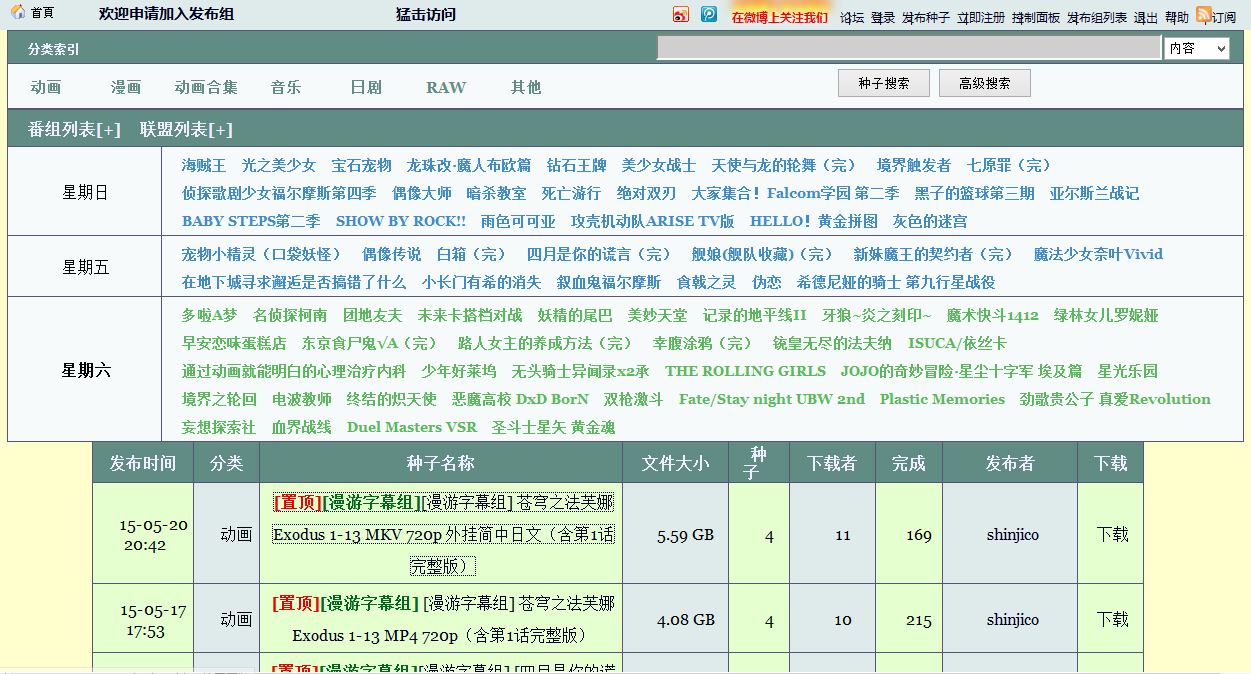Open the 多啦A梦 series link
1251x674 pixels.
point(210,315)
